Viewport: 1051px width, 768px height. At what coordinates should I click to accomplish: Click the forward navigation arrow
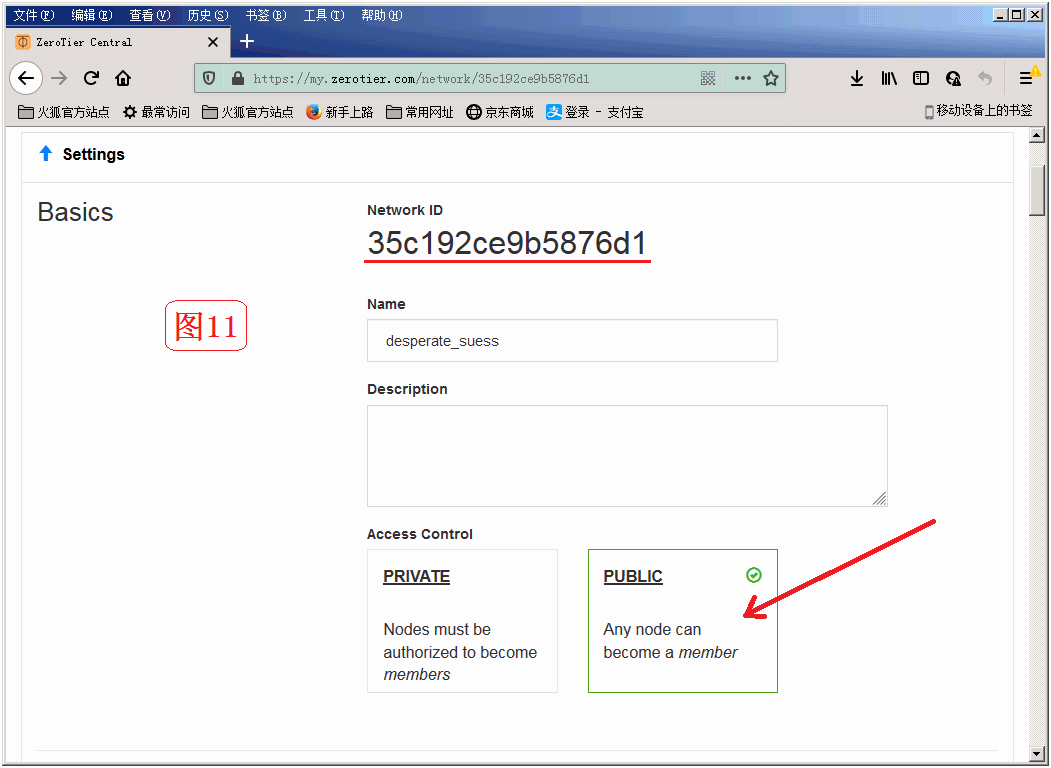click(x=59, y=78)
